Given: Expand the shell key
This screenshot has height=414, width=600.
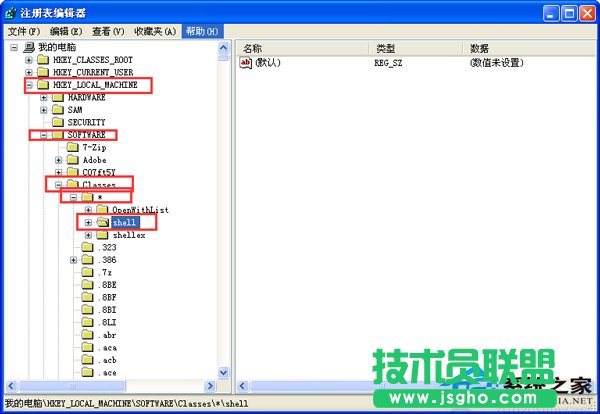Looking at the screenshot, I should point(88,223).
